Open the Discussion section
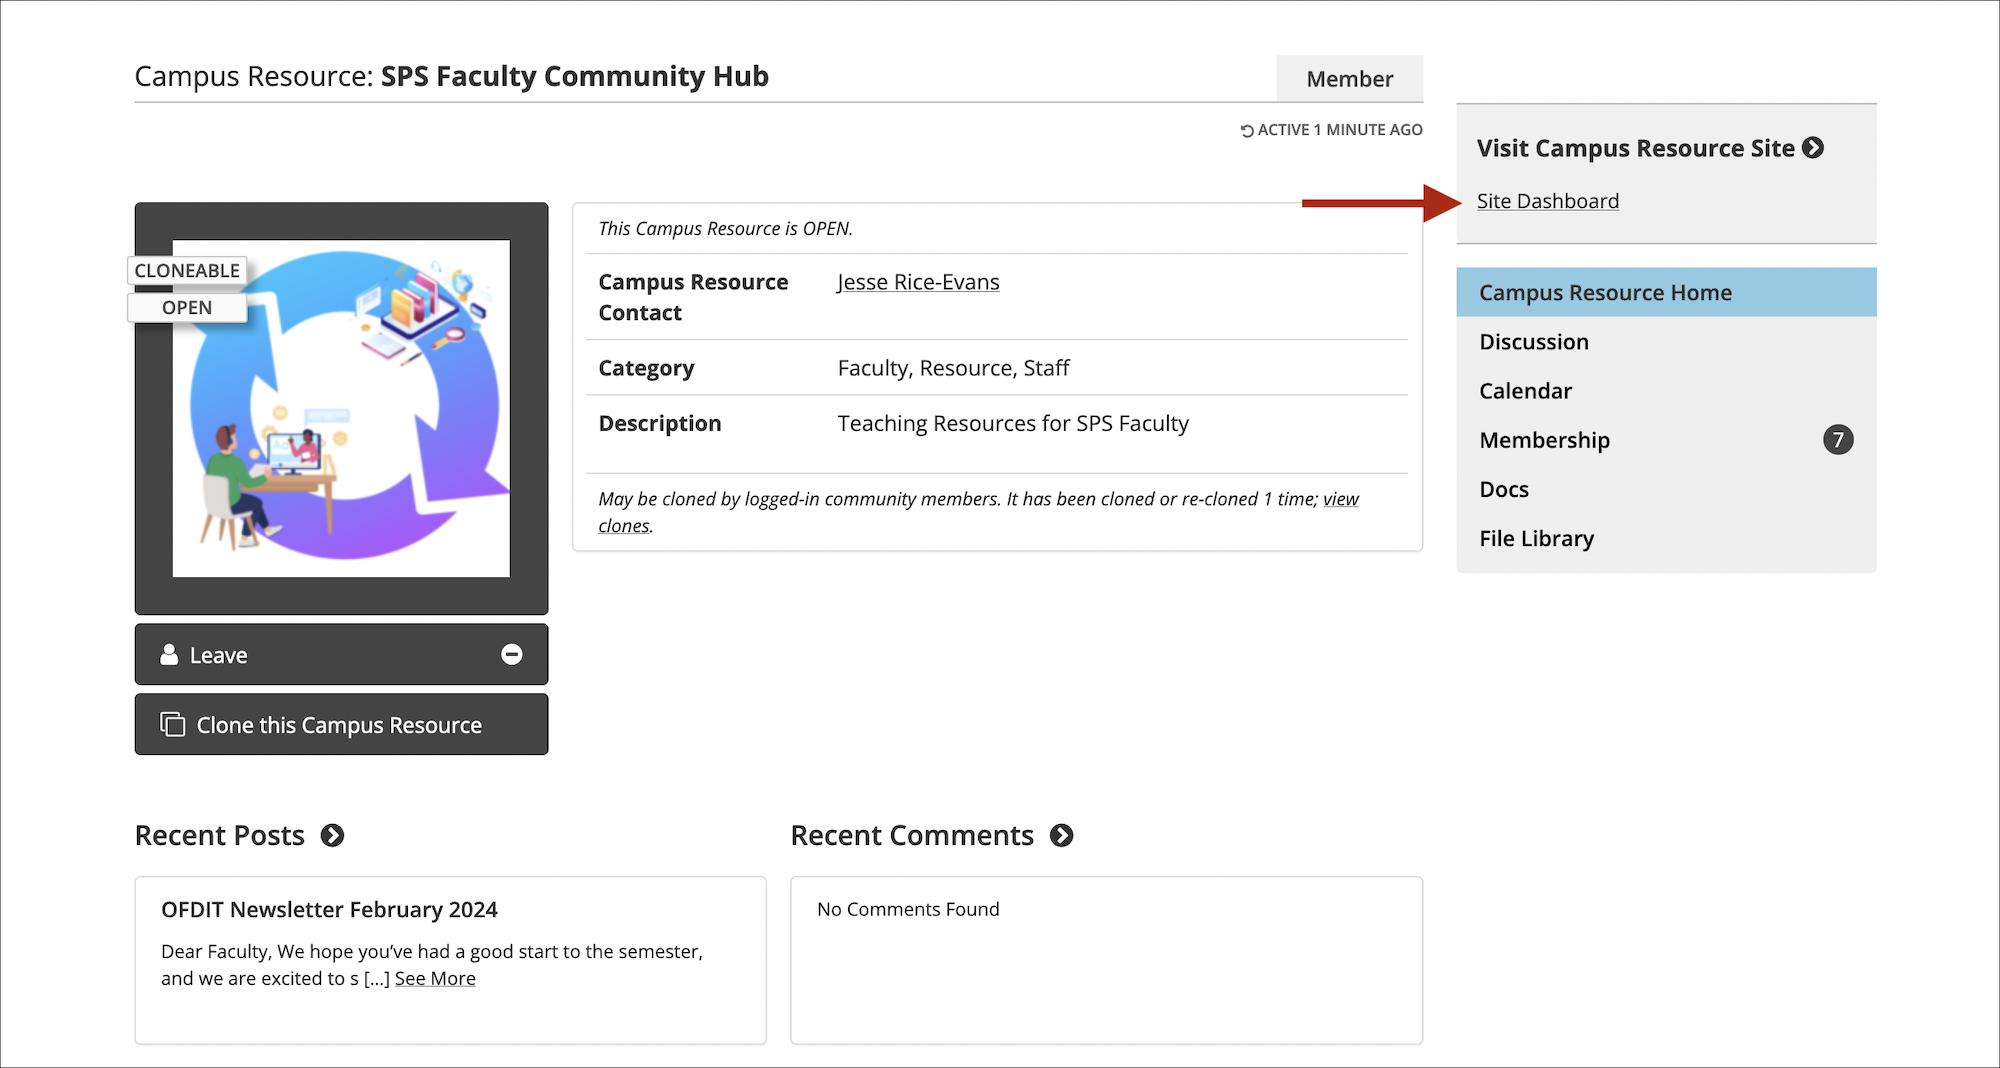The width and height of the screenshot is (2000, 1068). point(1533,341)
